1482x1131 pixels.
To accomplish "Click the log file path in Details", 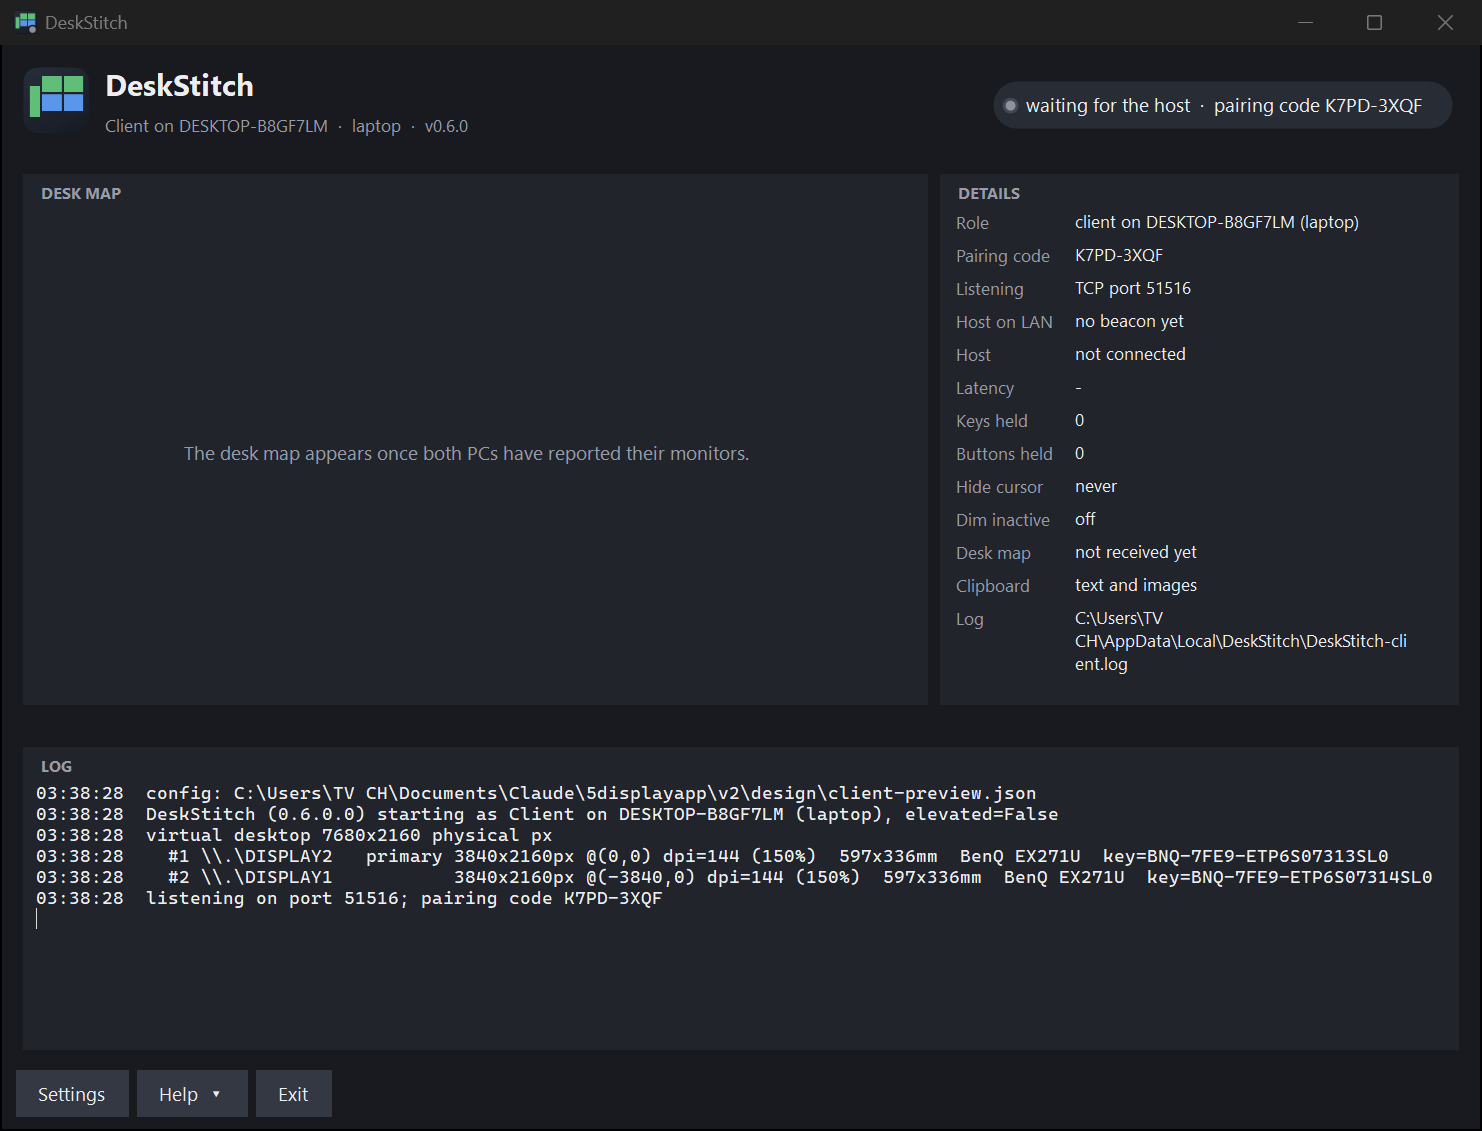I will 1241,641.
